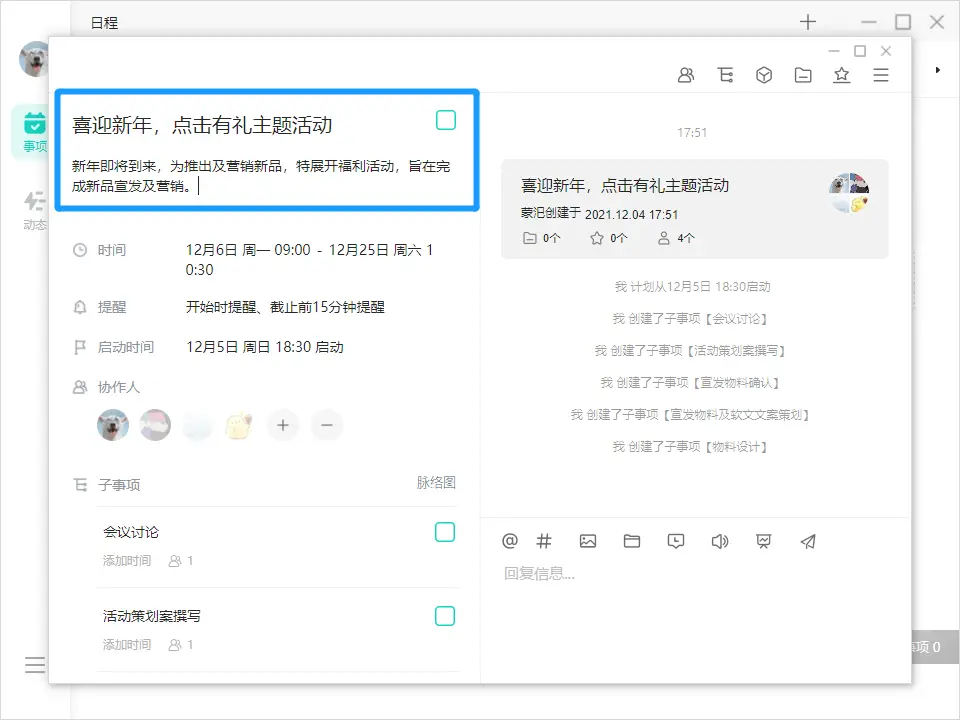Click the group avatar on task card

pos(849,193)
